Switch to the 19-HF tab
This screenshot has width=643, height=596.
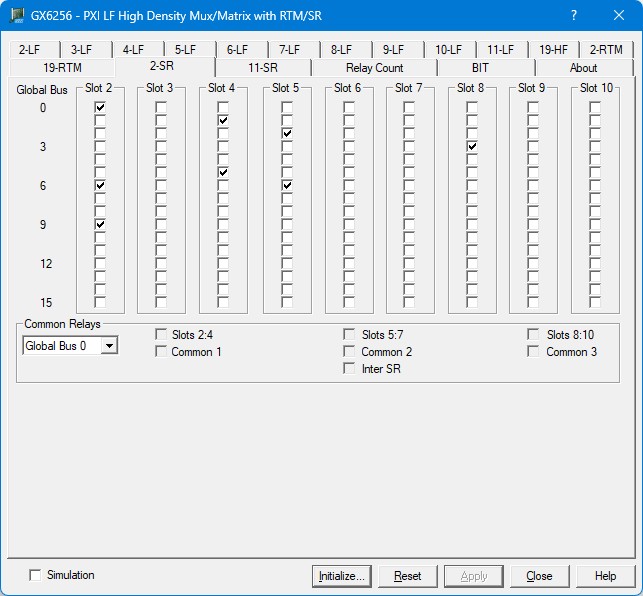tap(553, 50)
